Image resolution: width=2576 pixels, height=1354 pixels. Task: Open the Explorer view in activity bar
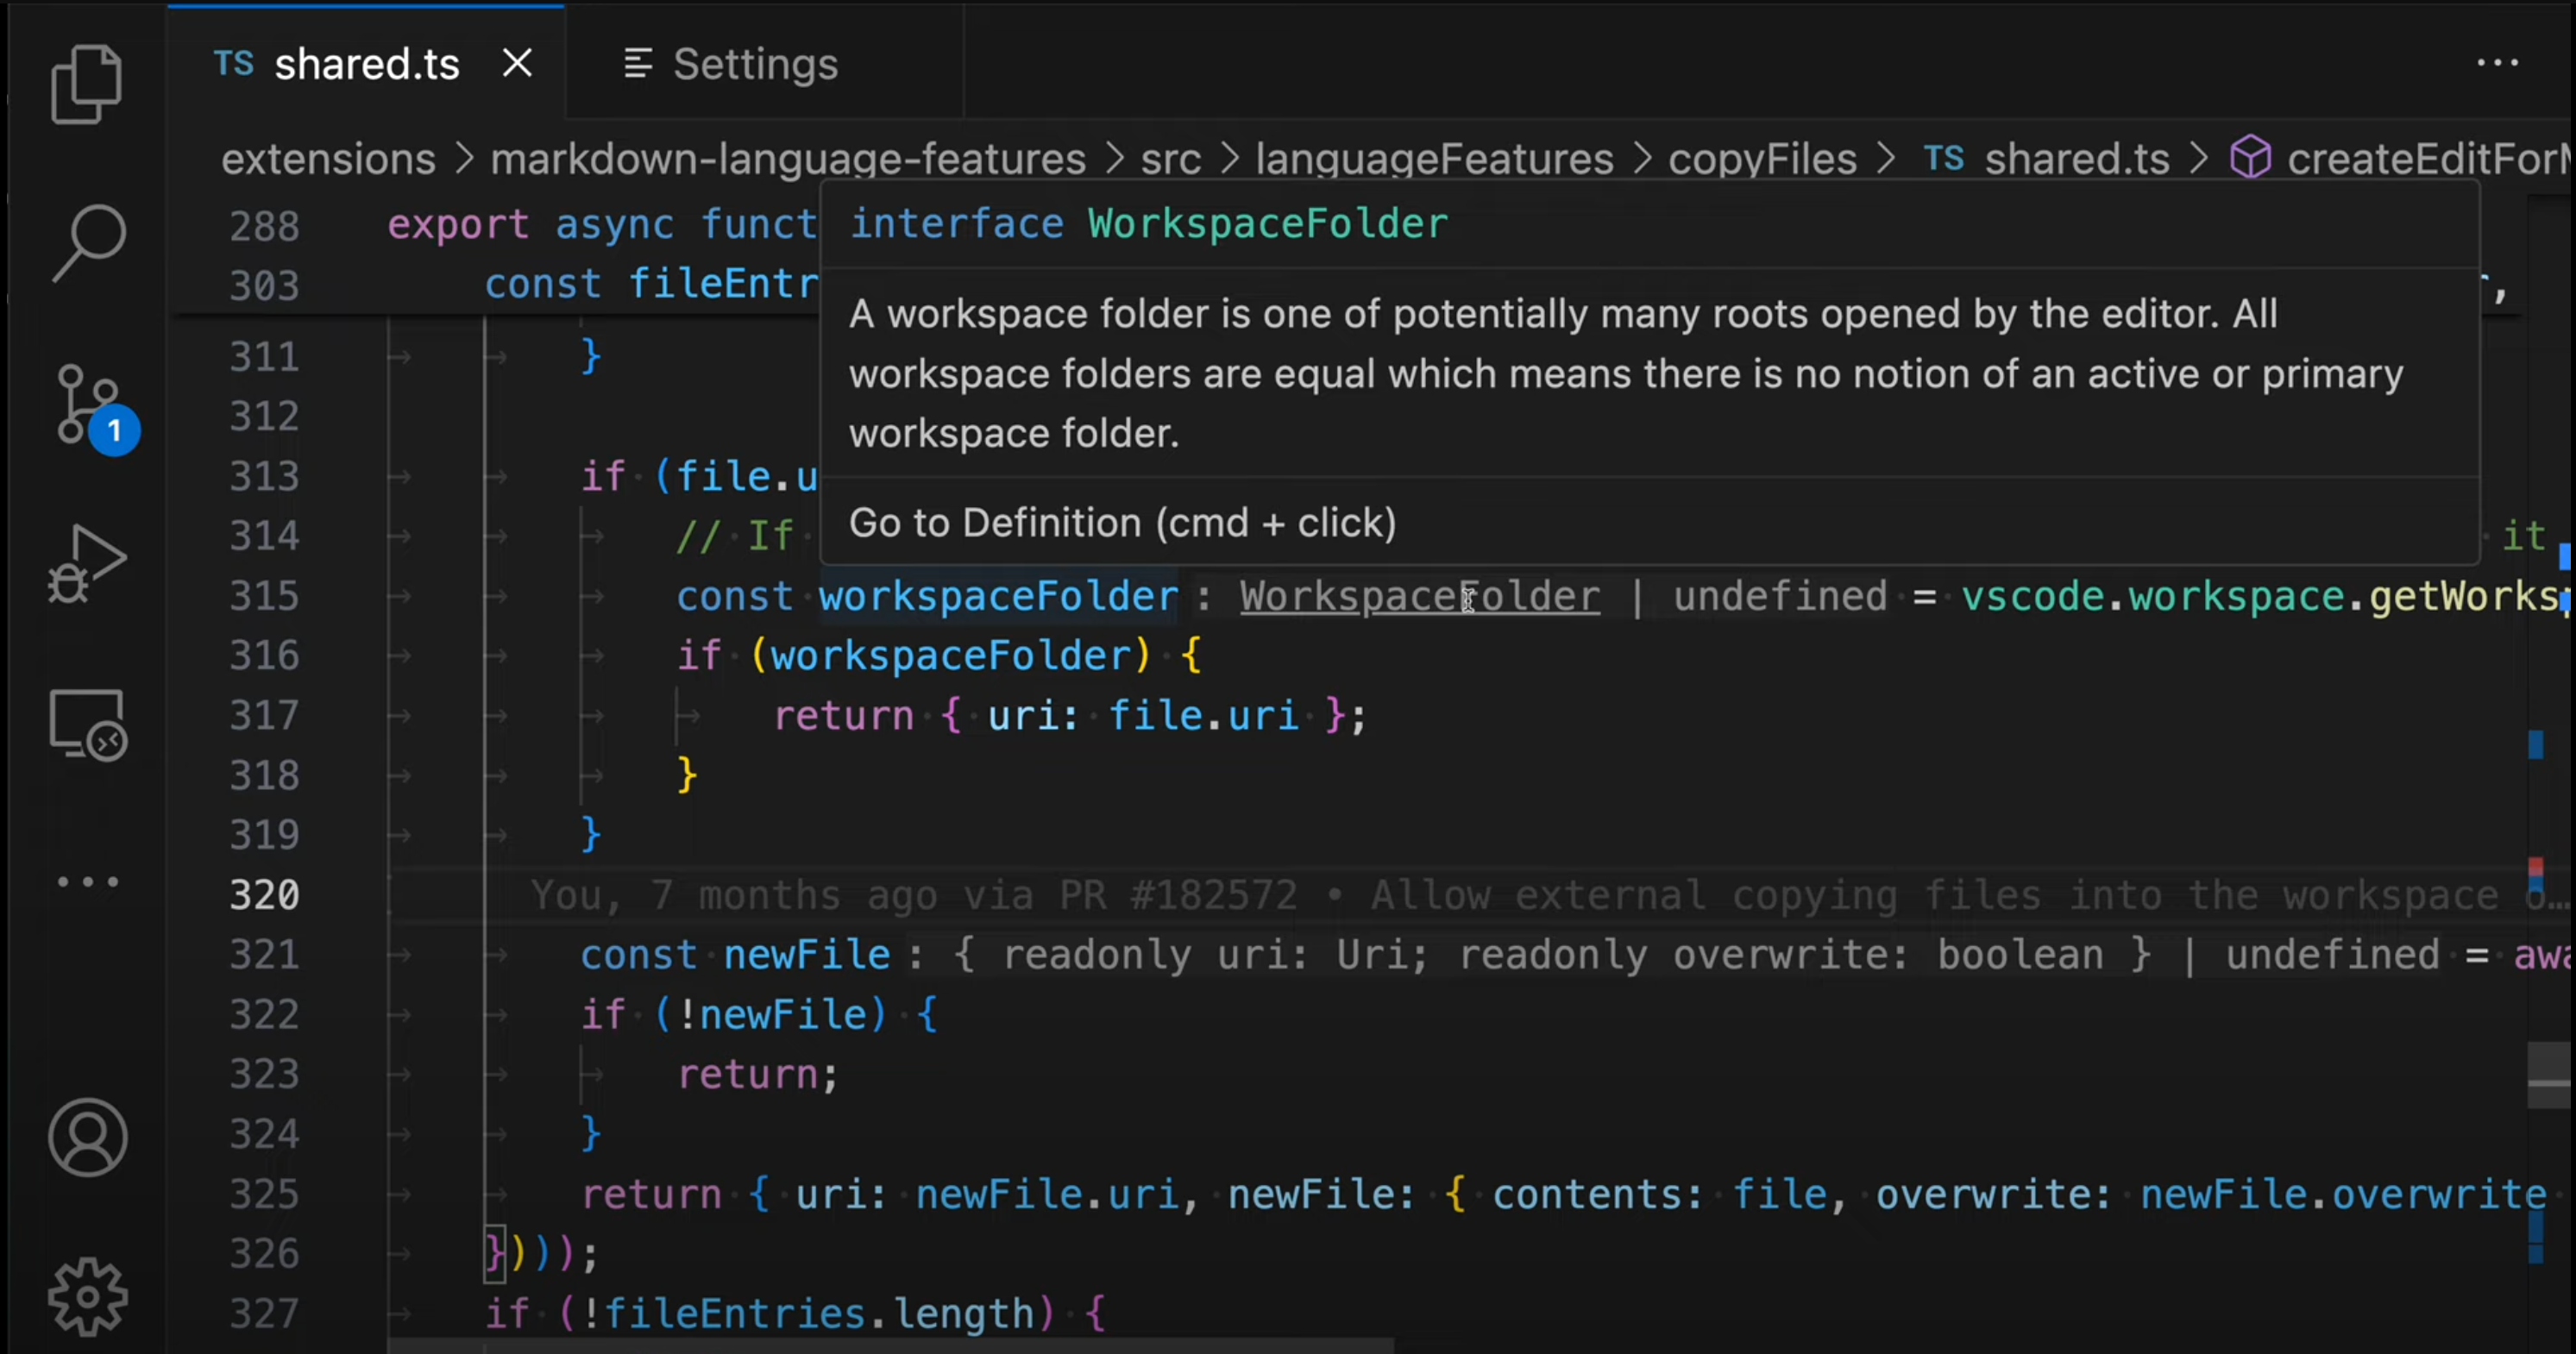point(86,84)
